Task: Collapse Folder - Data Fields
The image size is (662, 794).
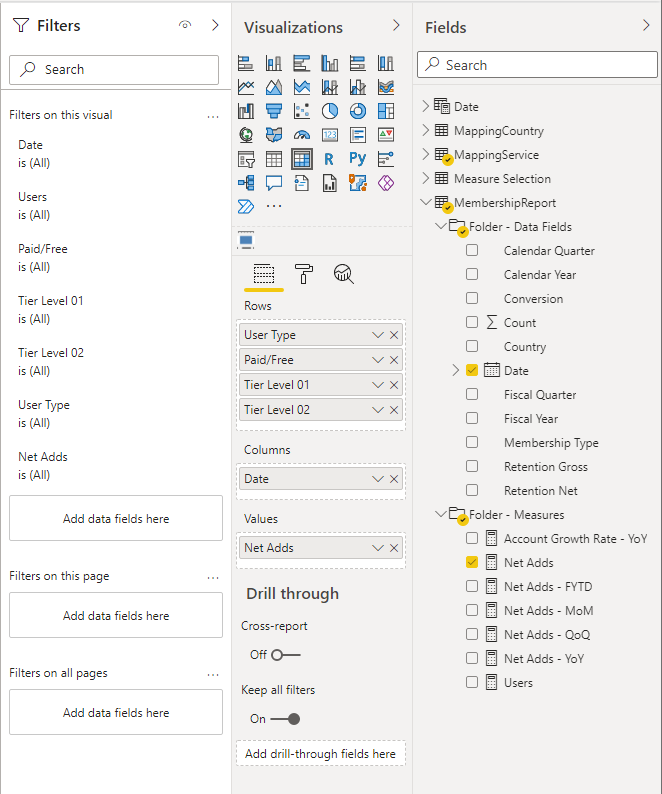Action: click(x=441, y=226)
